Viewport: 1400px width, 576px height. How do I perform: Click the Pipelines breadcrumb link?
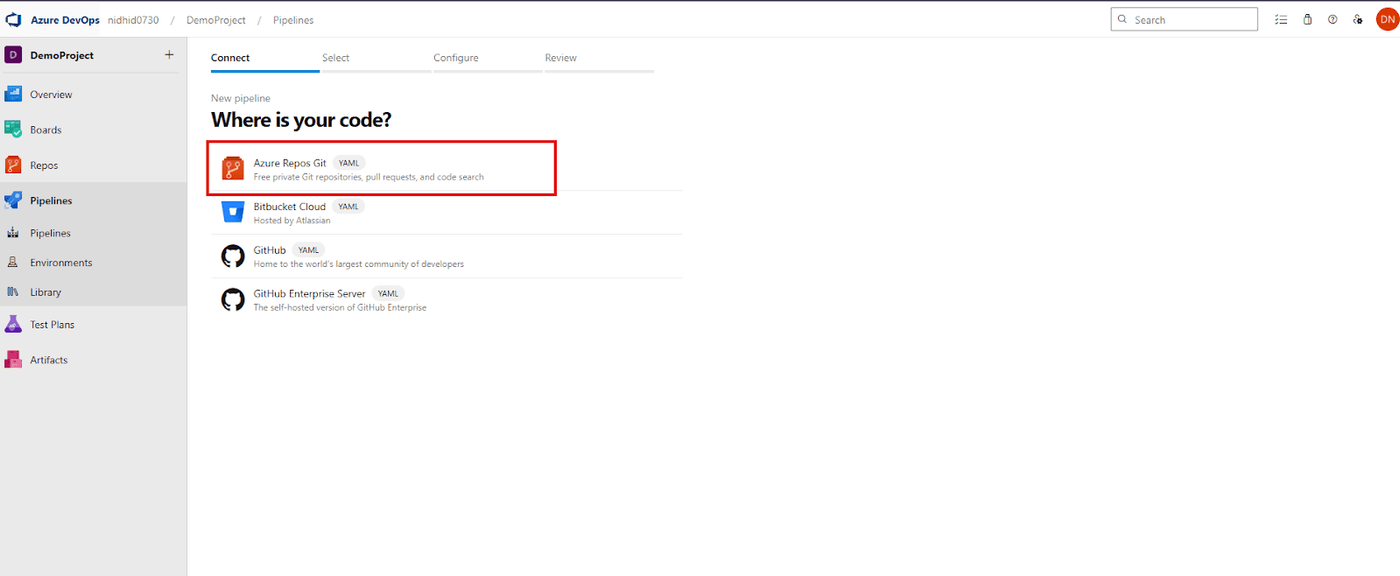(x=293, y=20)
